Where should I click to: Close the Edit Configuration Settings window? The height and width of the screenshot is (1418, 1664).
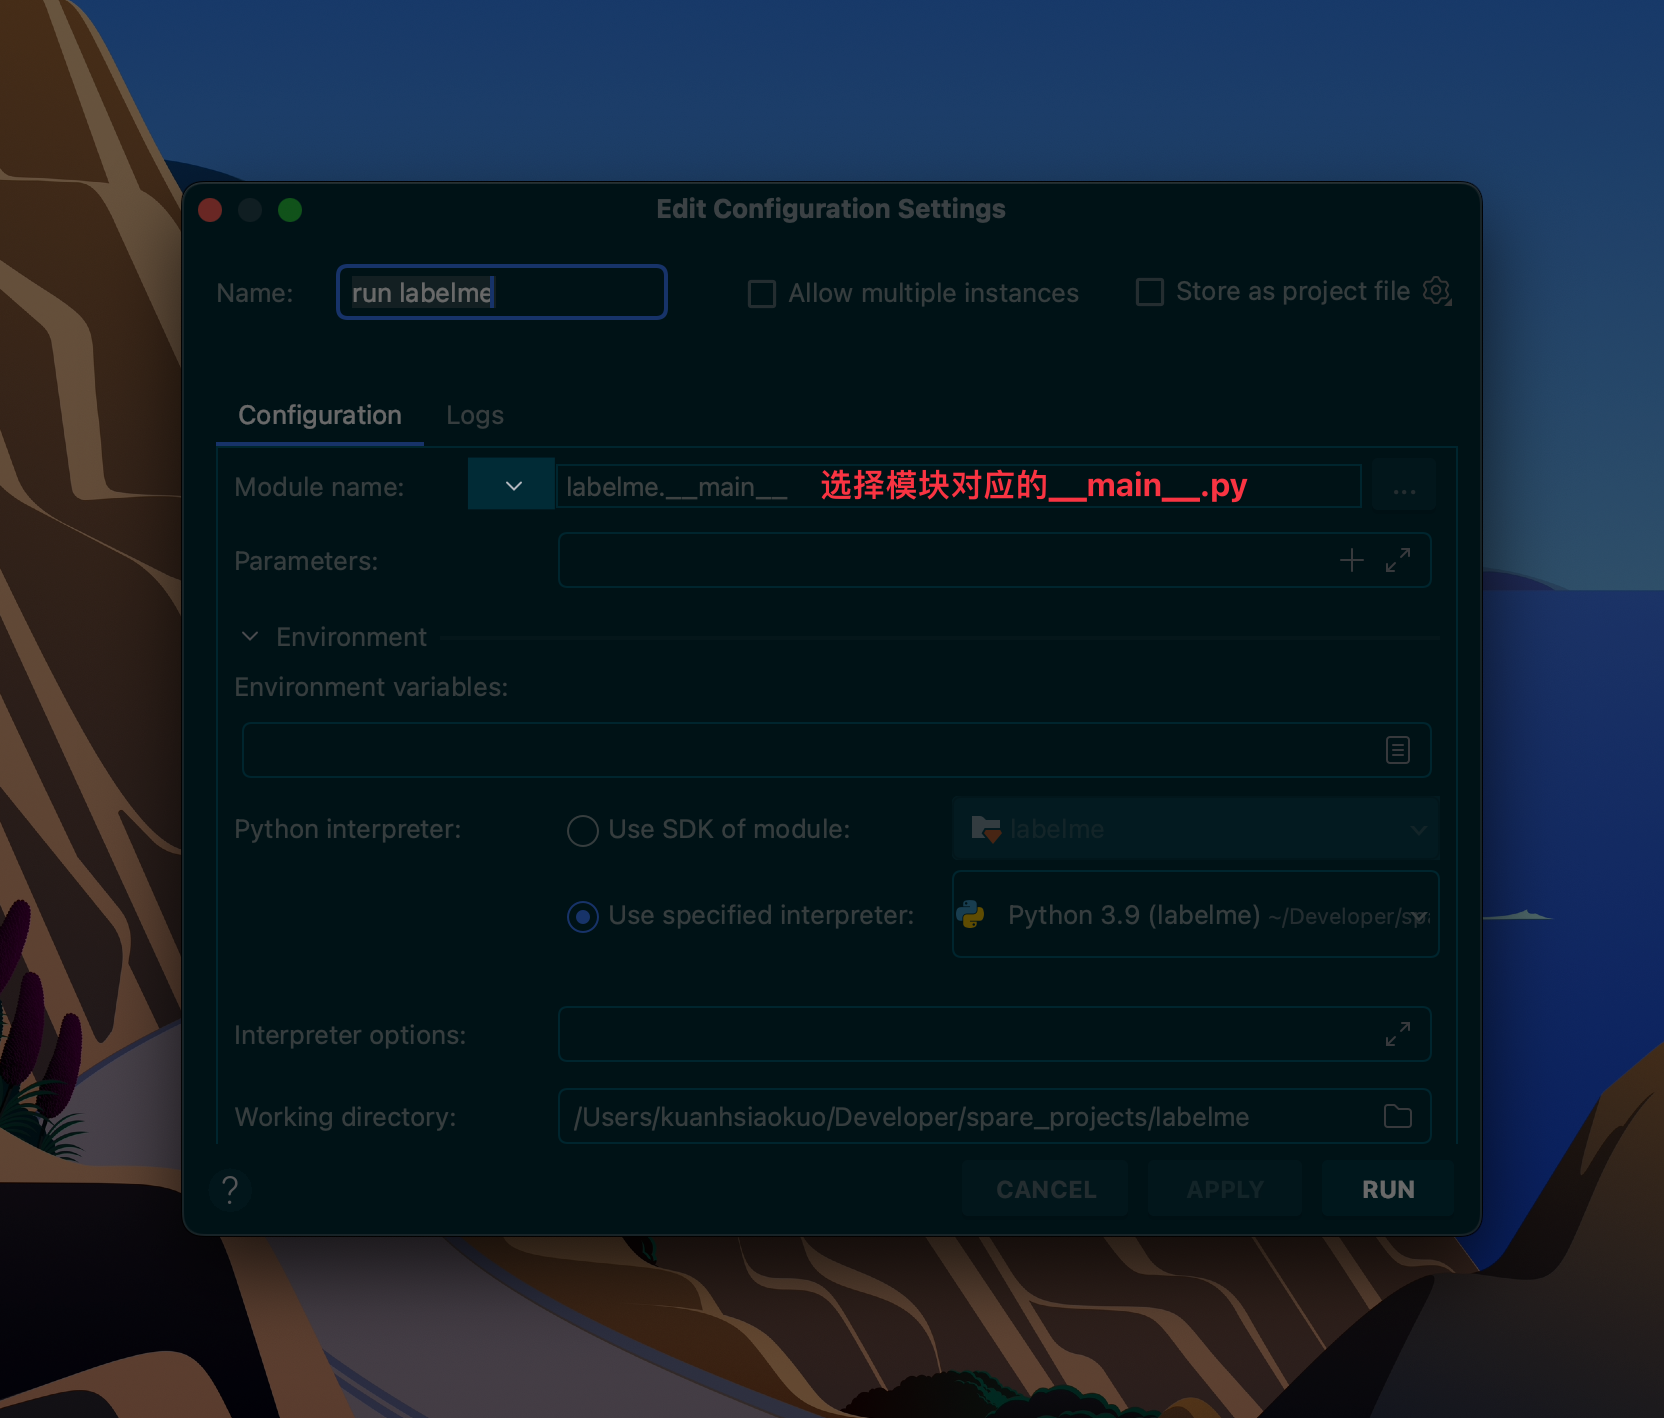point(210,210)
